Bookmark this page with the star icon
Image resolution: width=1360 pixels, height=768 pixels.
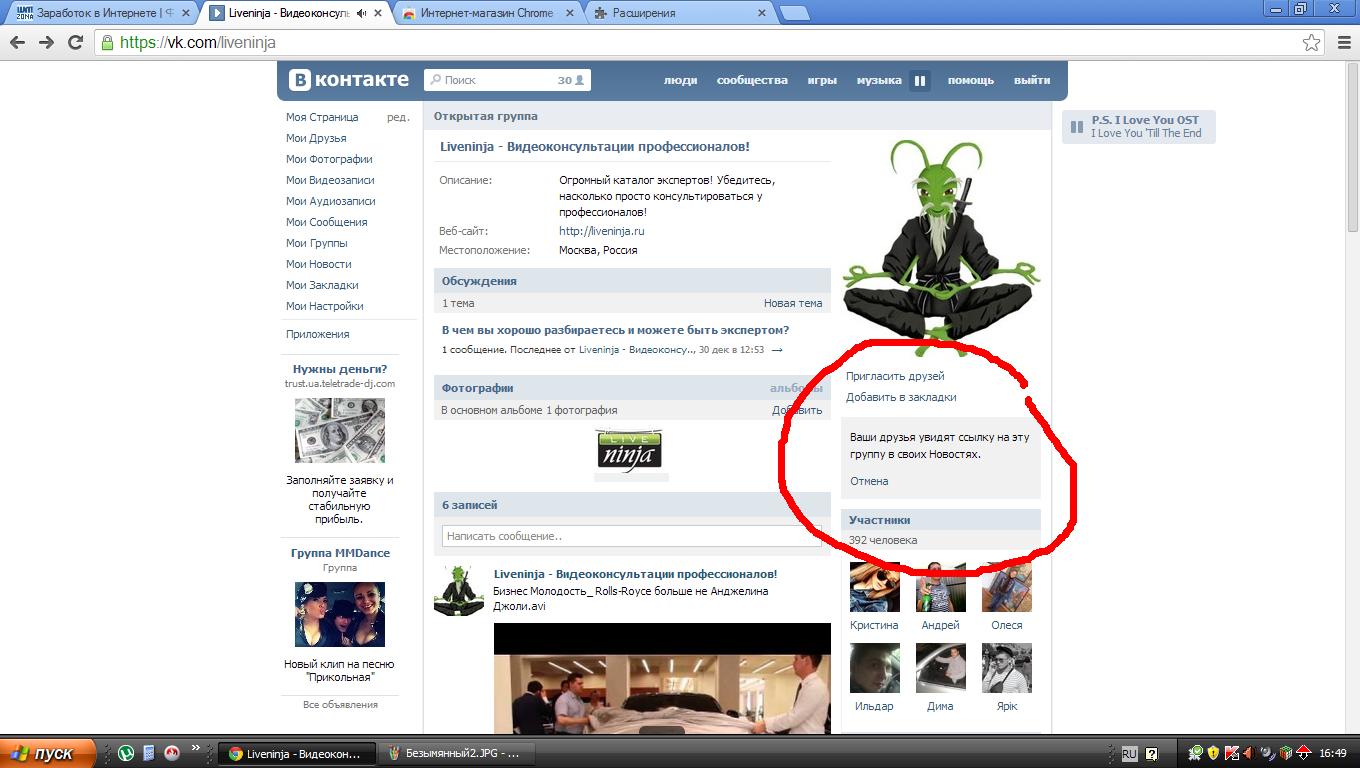click(x=1311, y=43)
